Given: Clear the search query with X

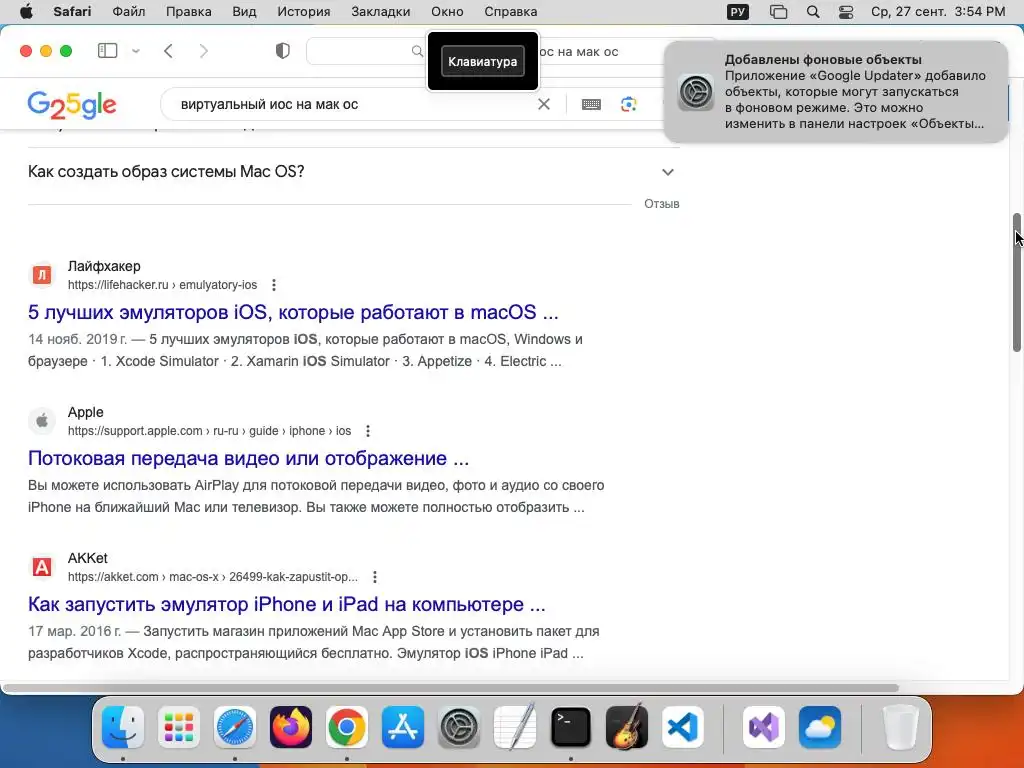Looking at the screenshot, I should (543, 104).
